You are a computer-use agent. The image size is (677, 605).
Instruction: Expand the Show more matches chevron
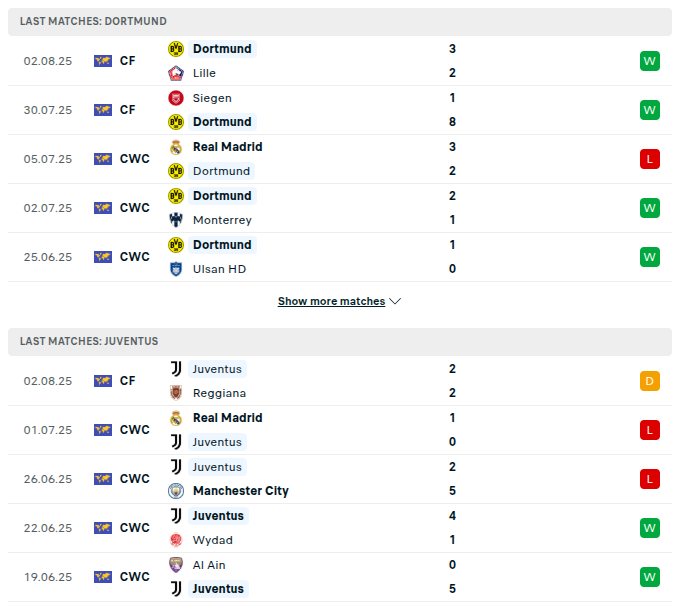(x=395, y=301)
